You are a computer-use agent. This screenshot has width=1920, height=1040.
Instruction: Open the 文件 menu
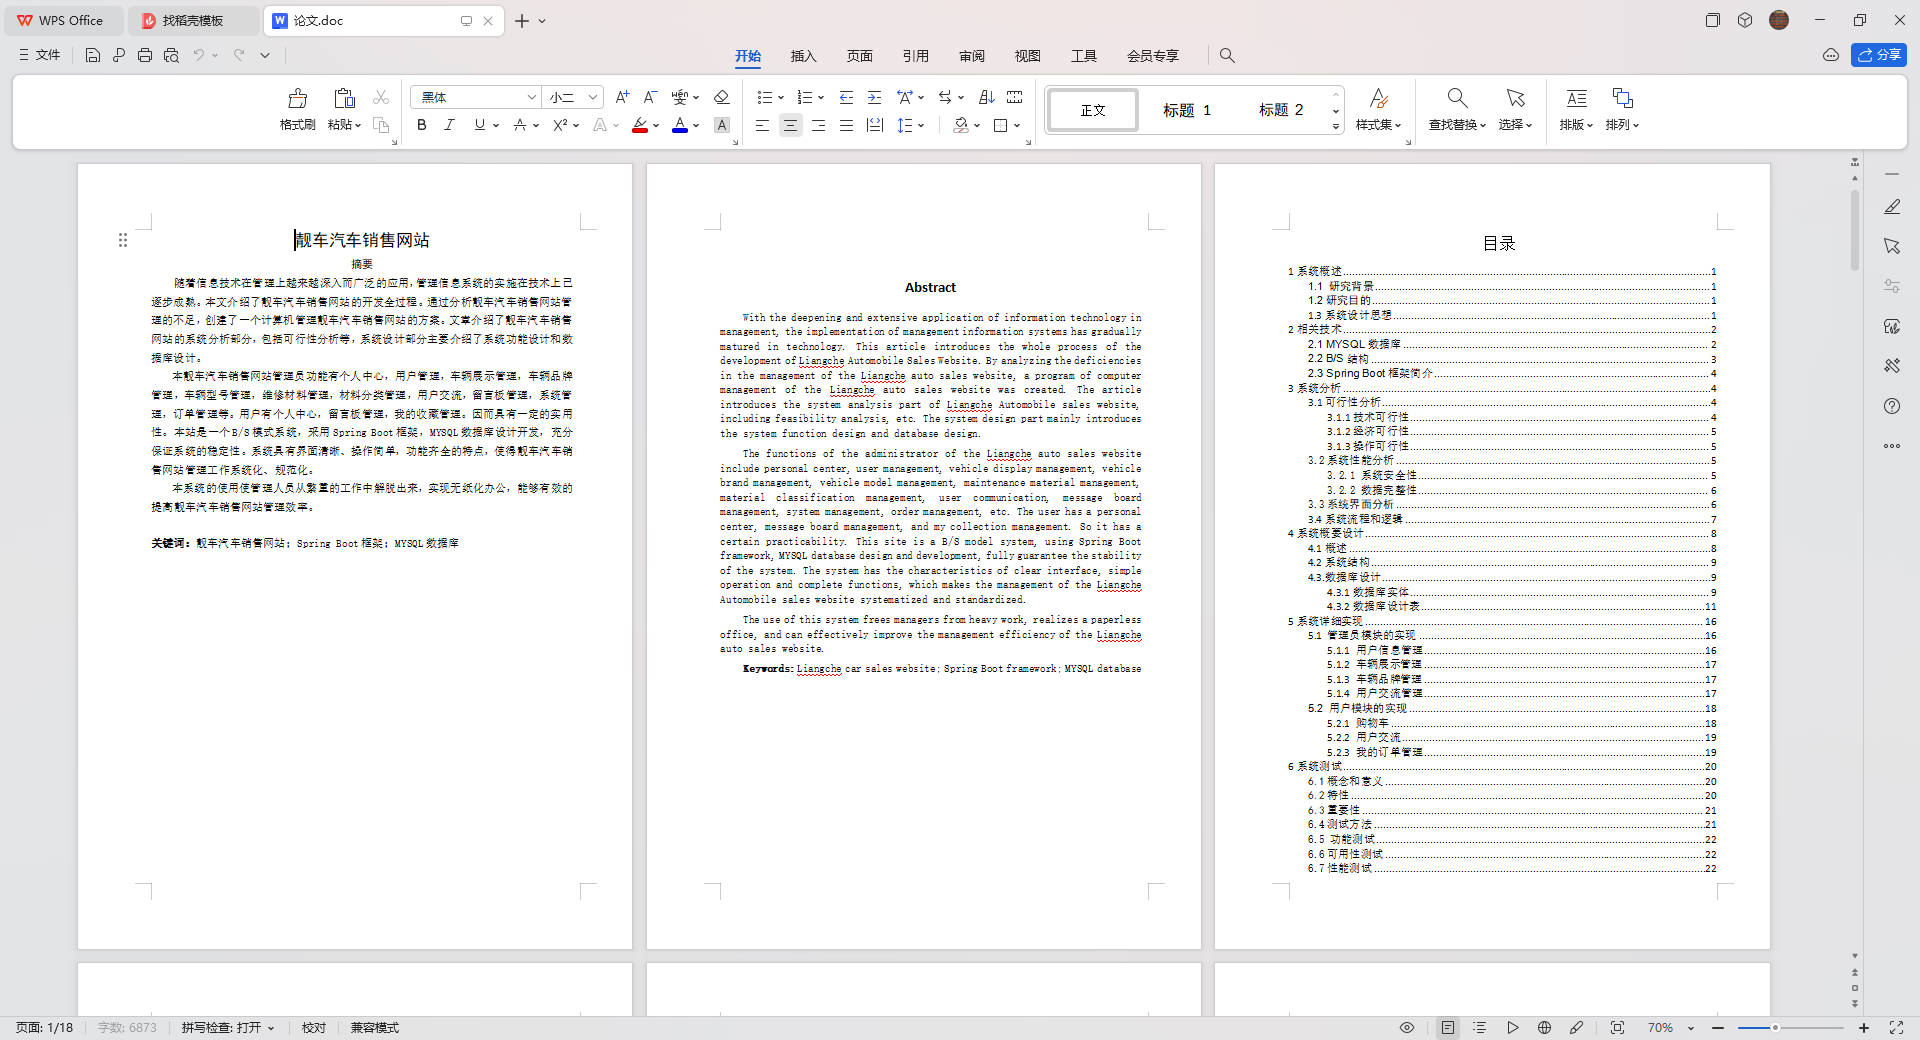(x=40, y=55)
